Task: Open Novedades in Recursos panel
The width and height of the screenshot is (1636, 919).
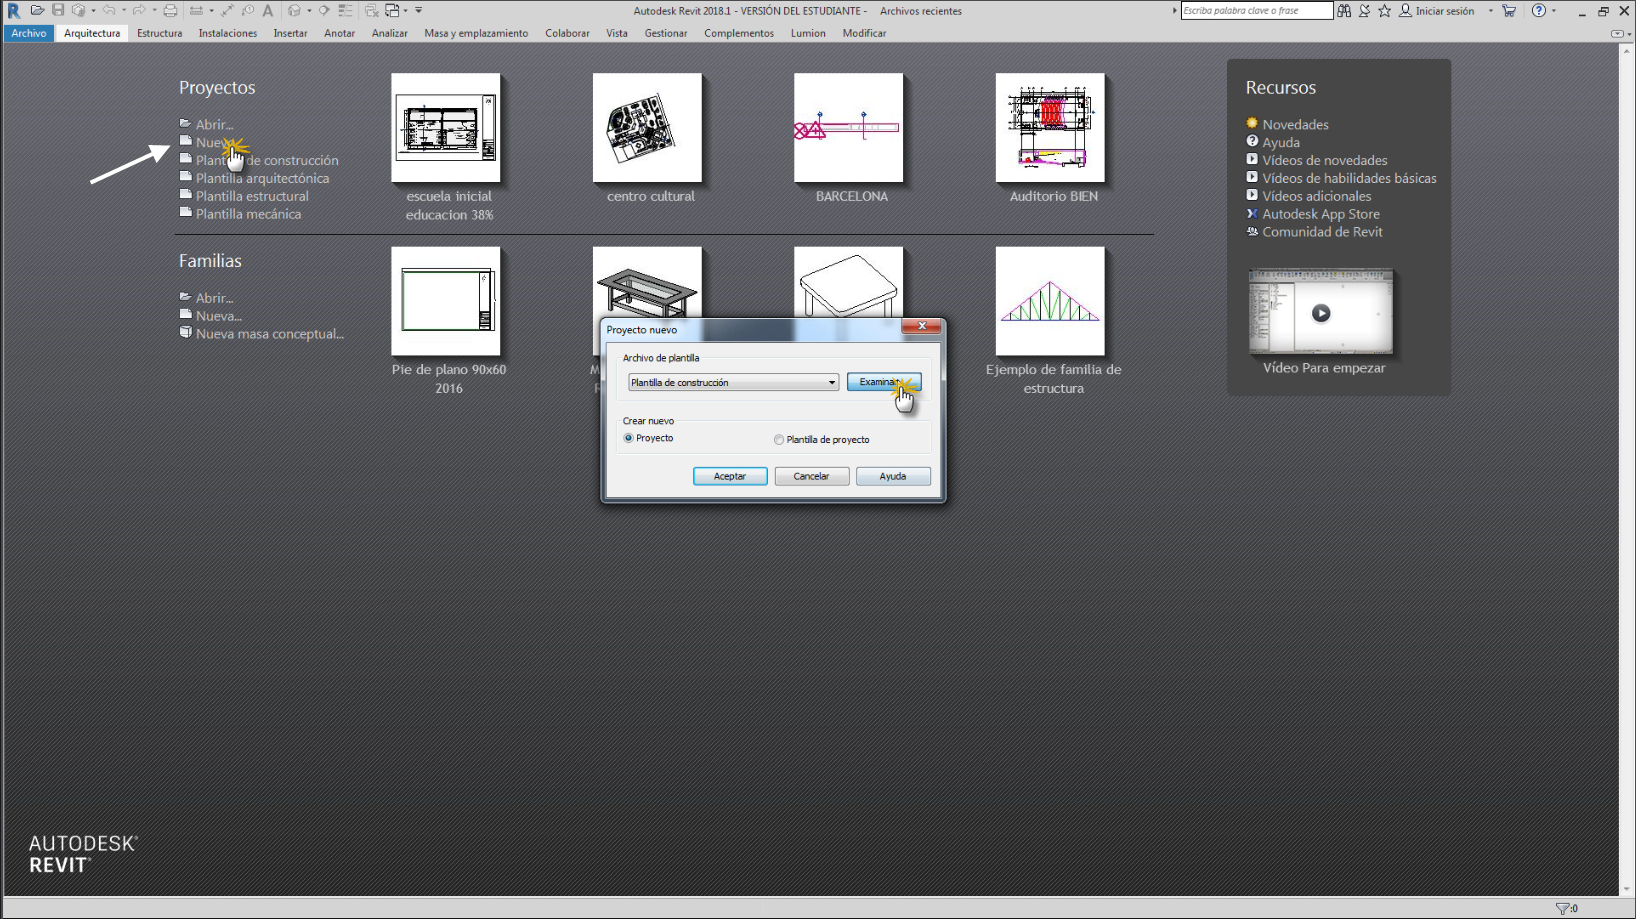Action: tap(1295, 124)
